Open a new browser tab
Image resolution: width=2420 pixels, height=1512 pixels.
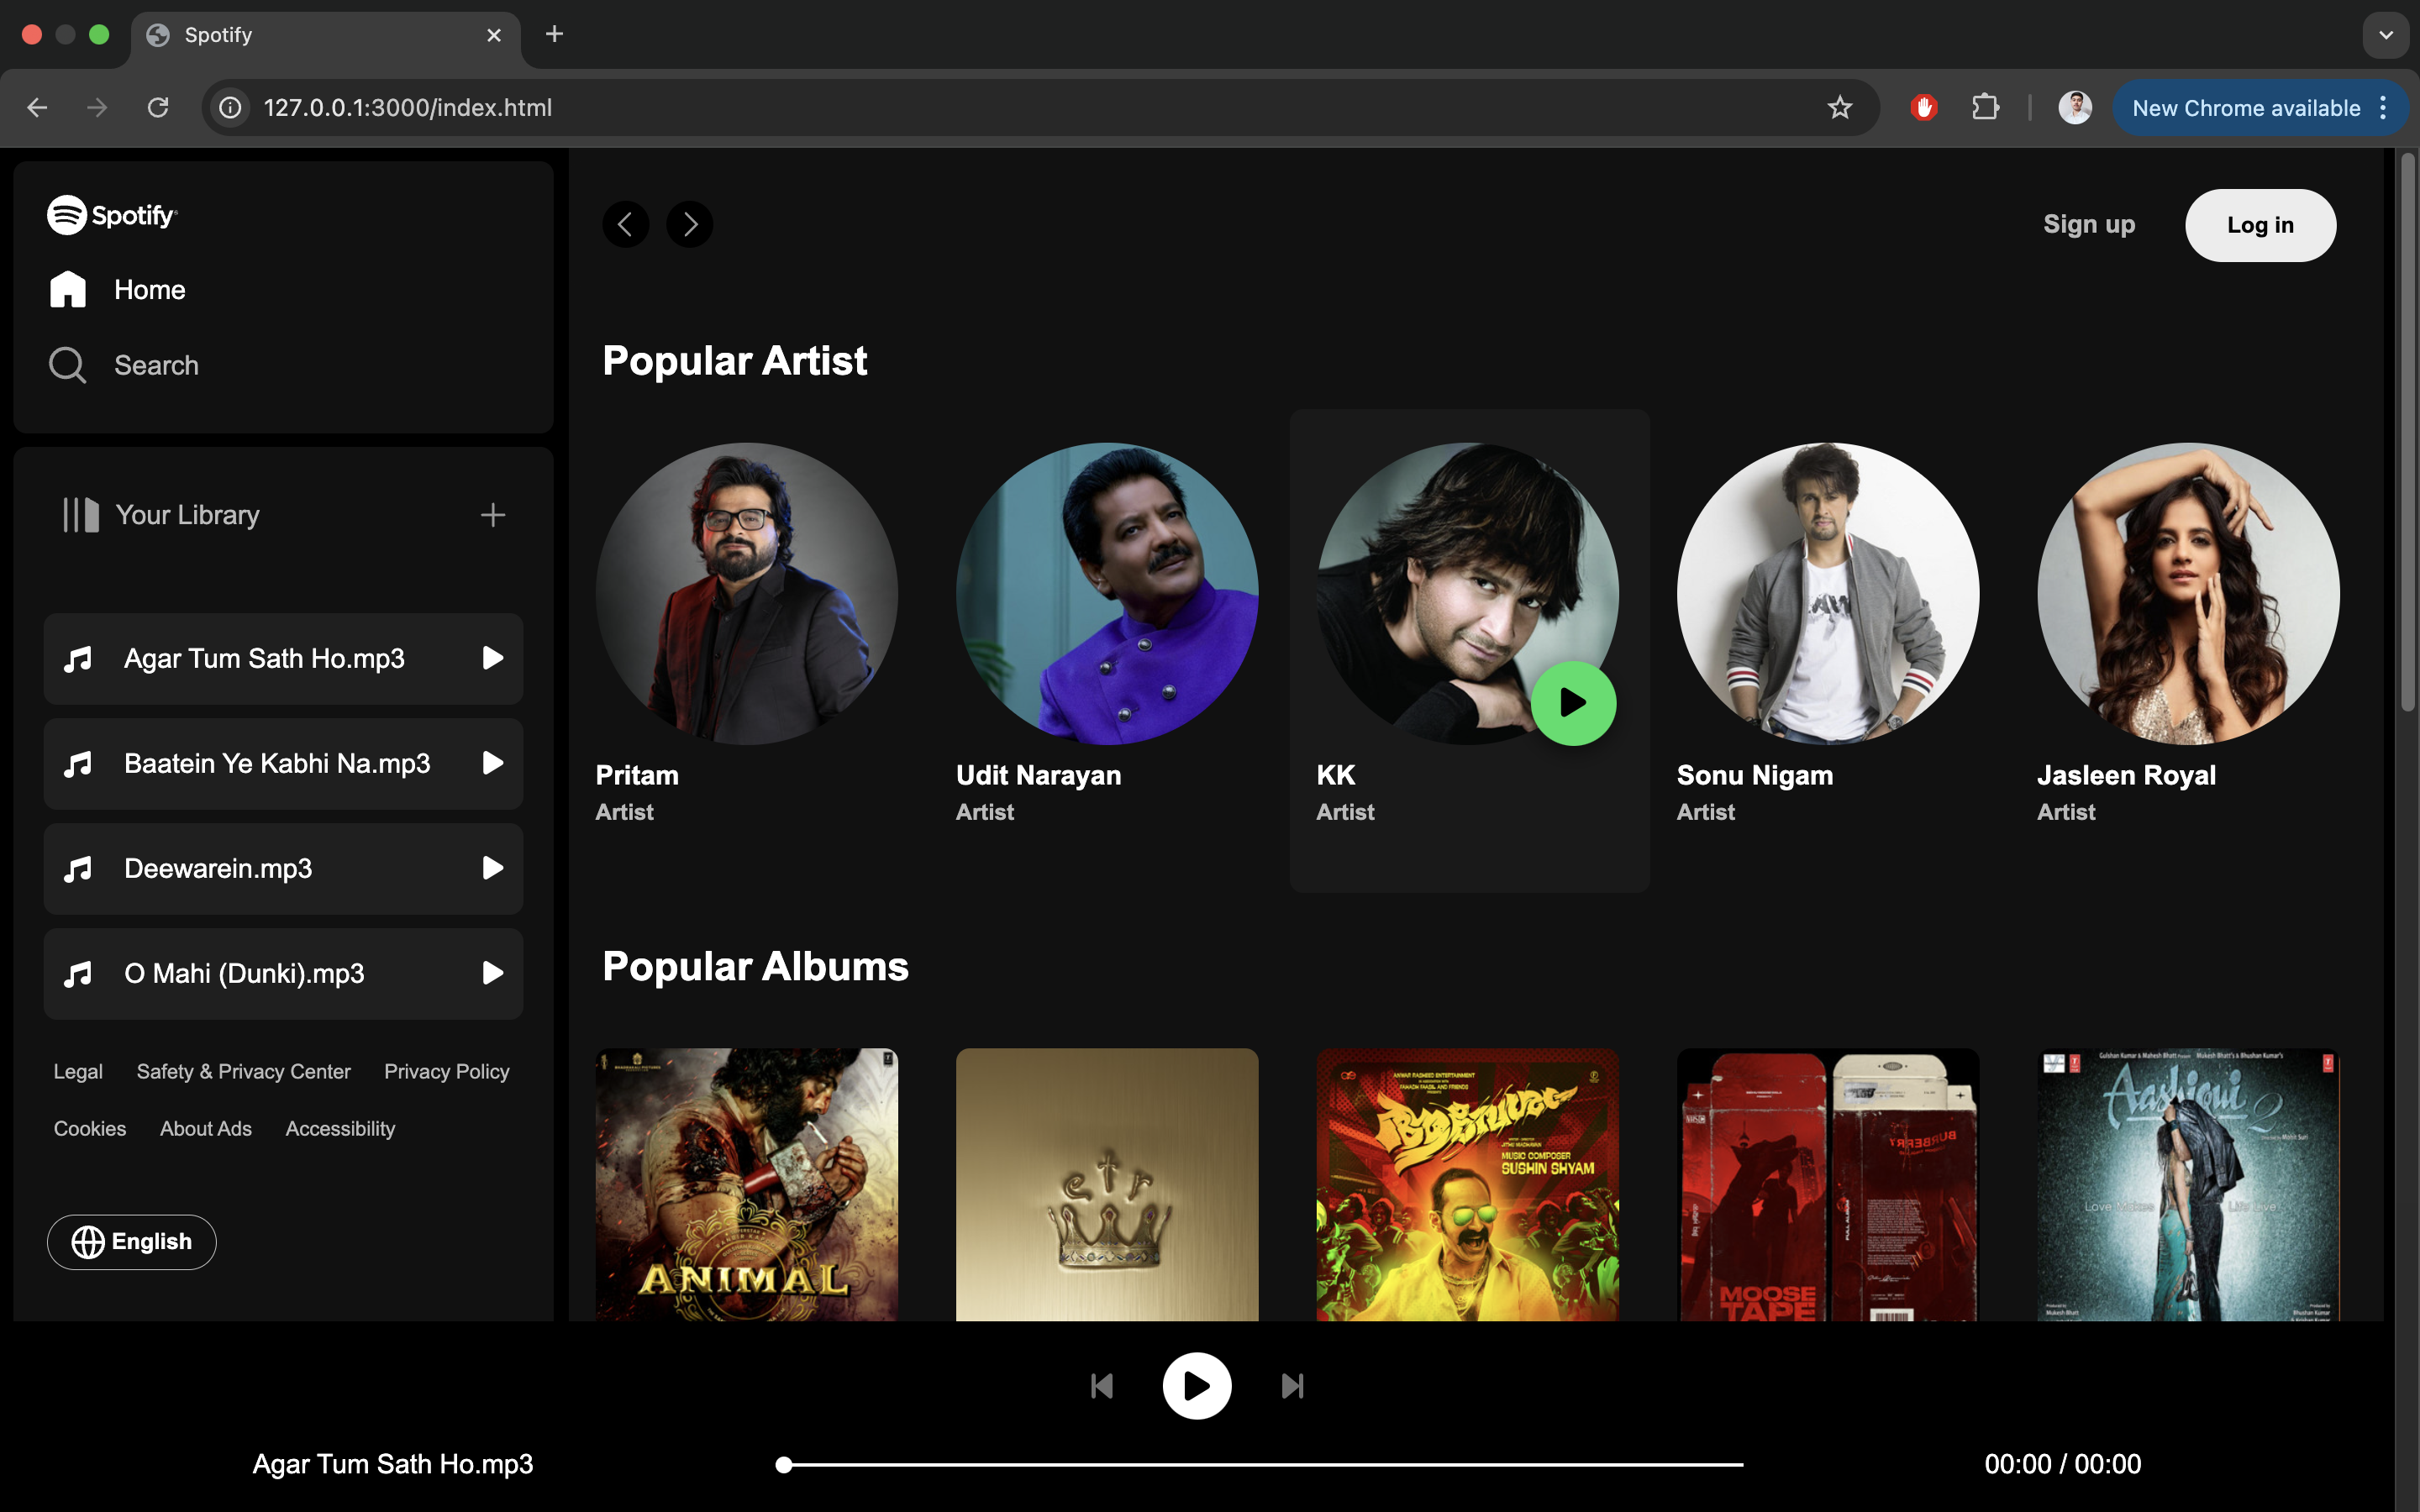555,35
